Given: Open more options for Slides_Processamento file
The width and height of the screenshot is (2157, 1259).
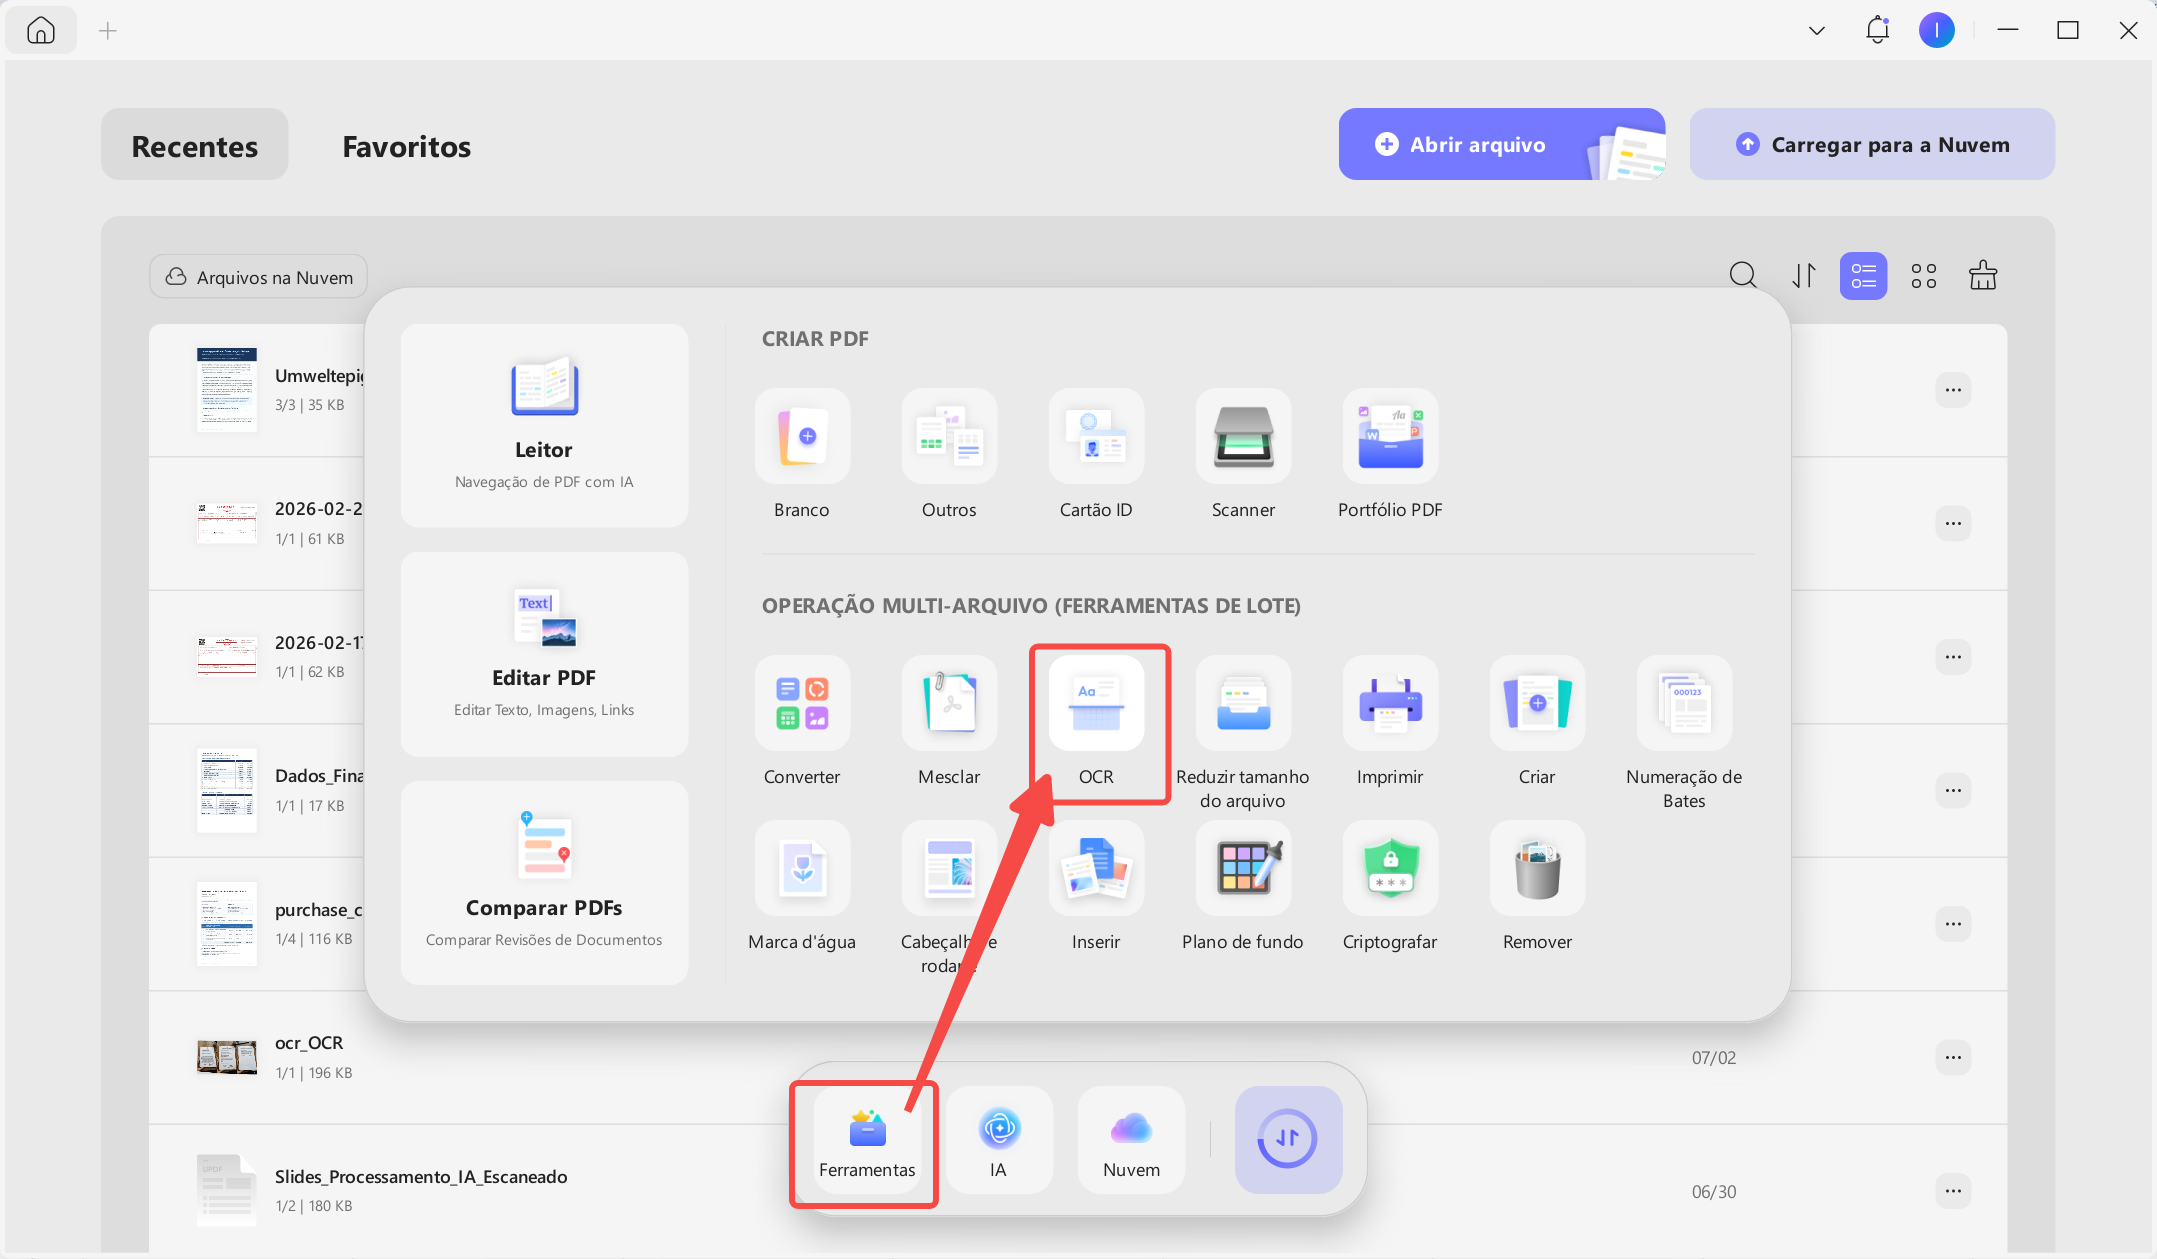Looking at the screenshot, I should 1953,1191.
